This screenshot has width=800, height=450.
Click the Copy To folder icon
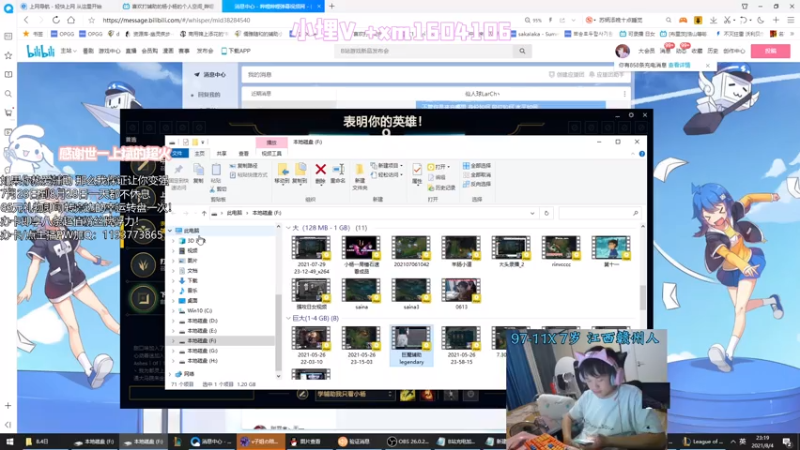point(300,170)
